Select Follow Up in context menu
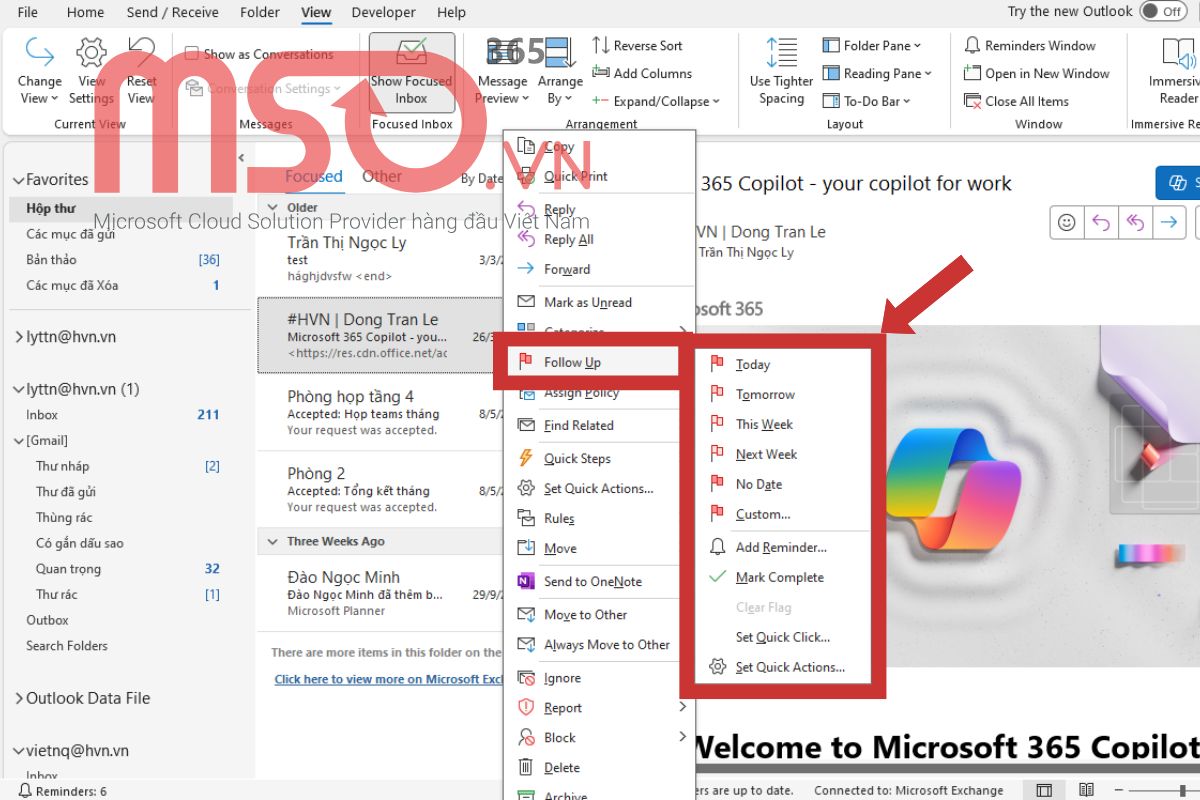1200x800 pixels. [x=592, y=362]
